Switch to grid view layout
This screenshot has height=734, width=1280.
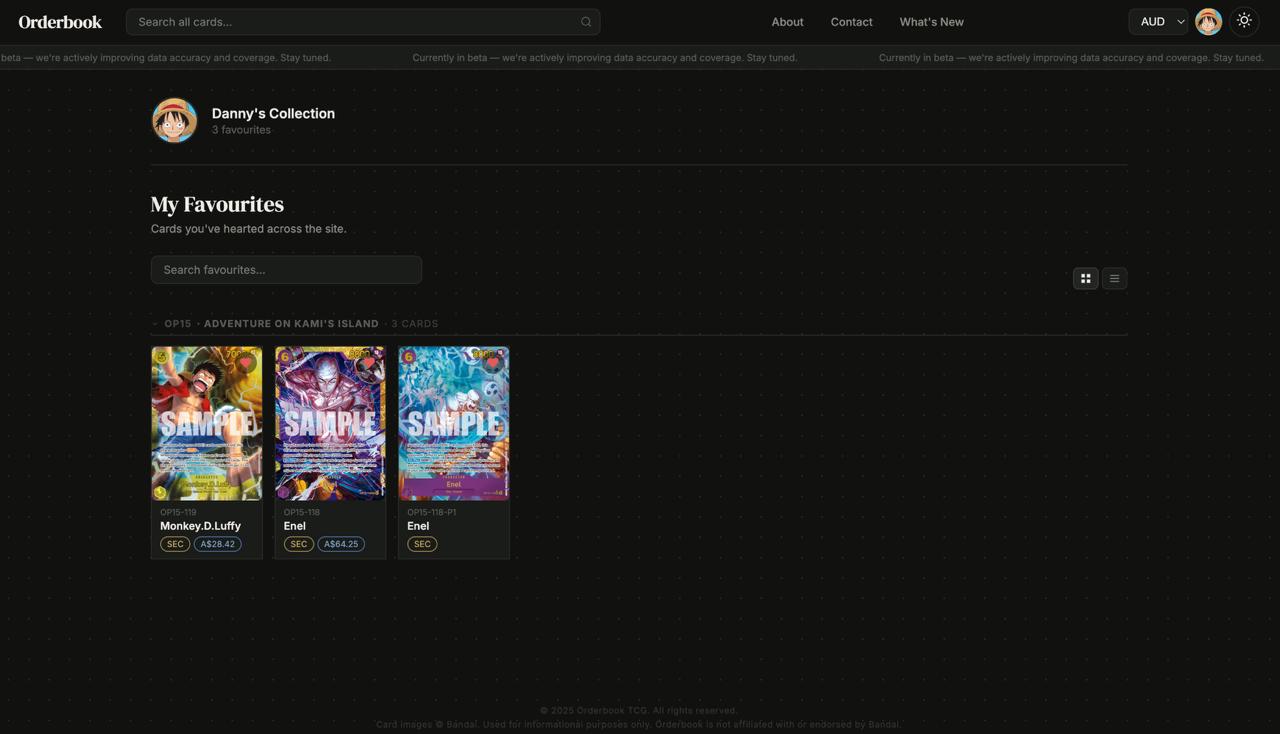[1086, 278]
